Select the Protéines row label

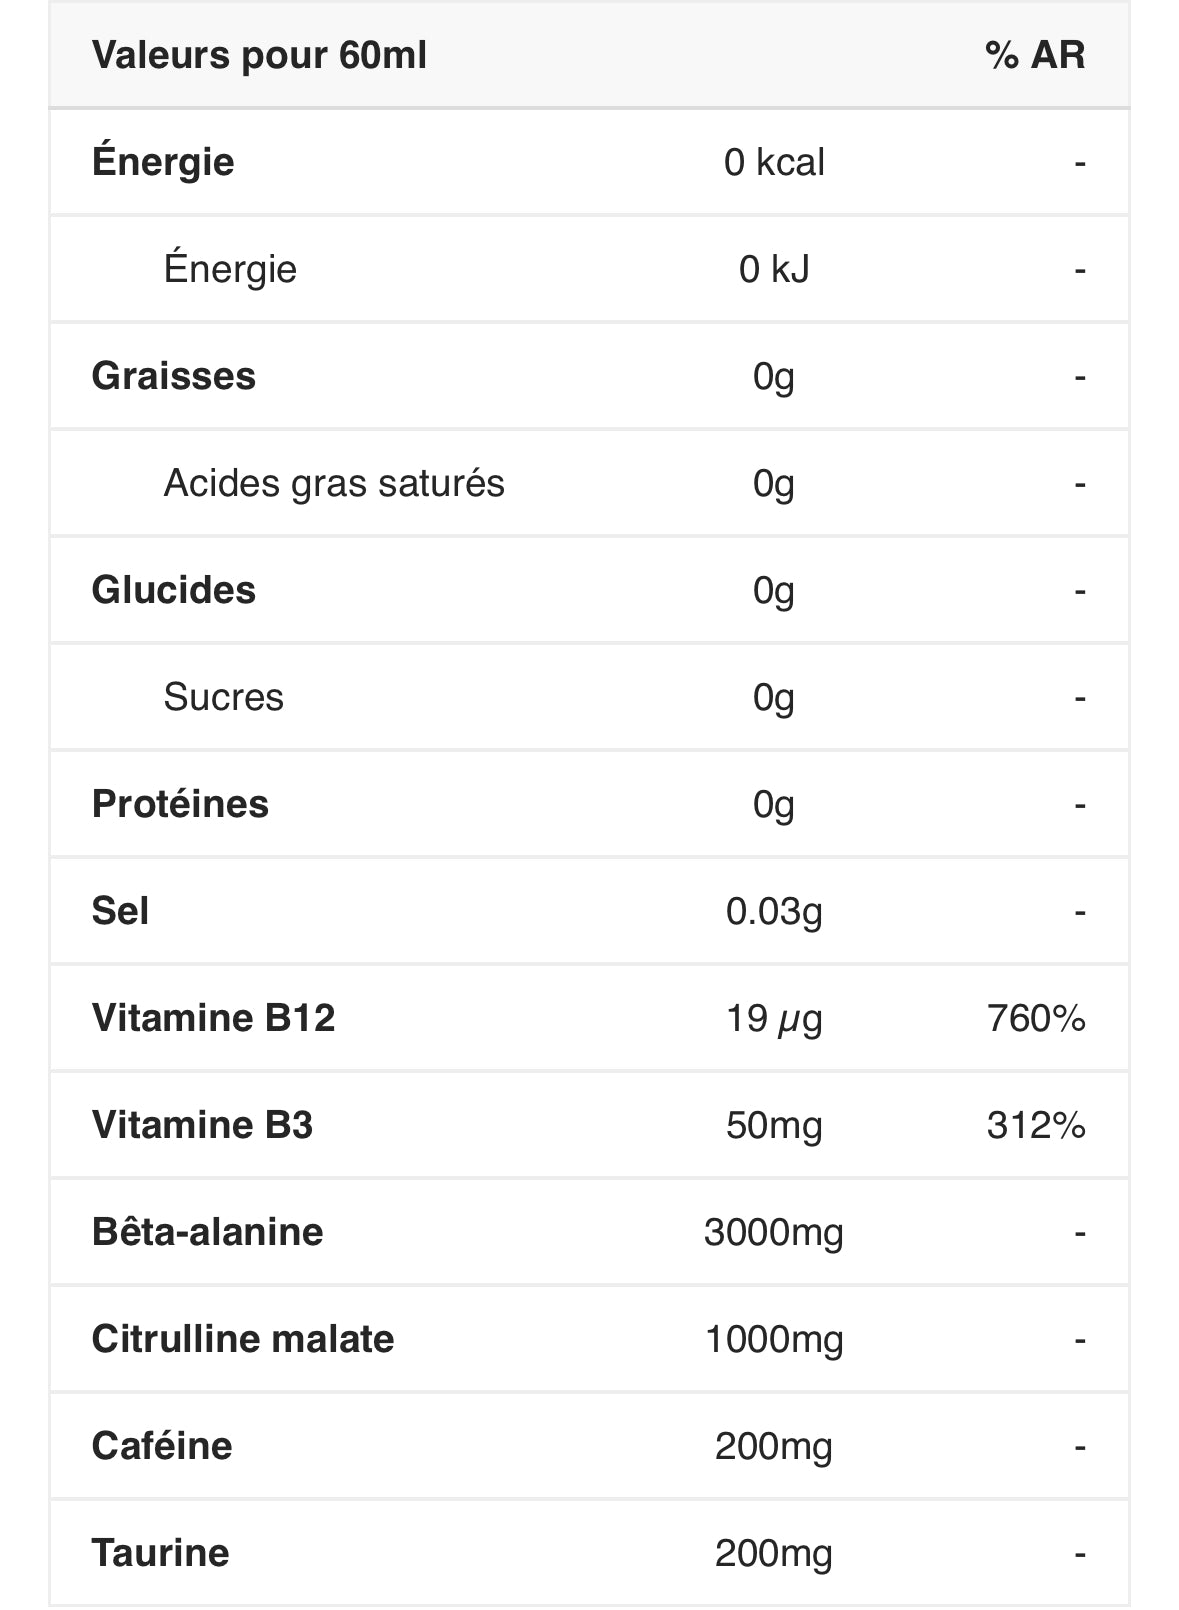(x=180, y=804)
